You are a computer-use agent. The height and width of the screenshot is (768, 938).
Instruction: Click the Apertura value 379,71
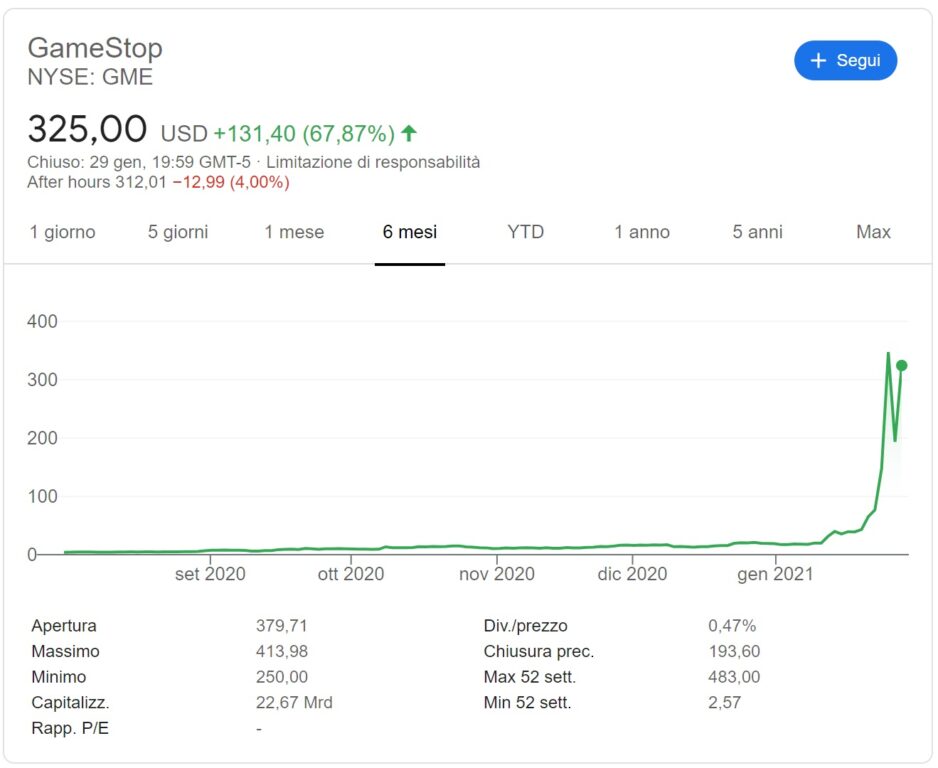pos(281,626)
